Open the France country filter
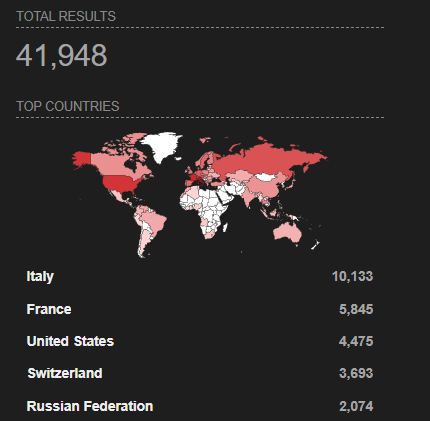 49,309
